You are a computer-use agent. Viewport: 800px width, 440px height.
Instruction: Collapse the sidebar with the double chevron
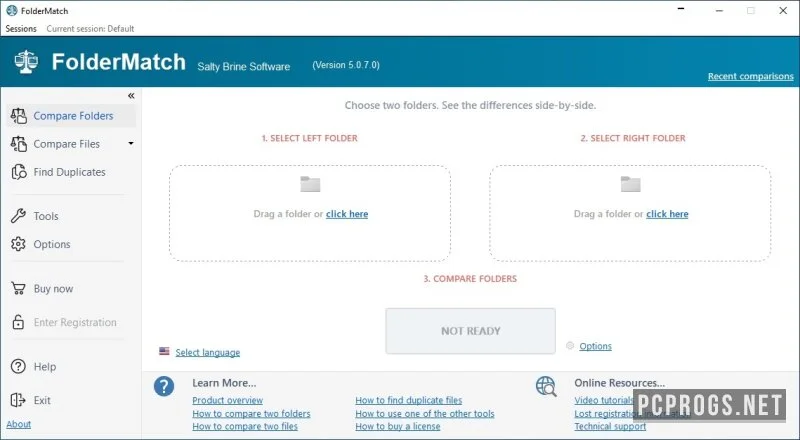(x=131, y=95)
